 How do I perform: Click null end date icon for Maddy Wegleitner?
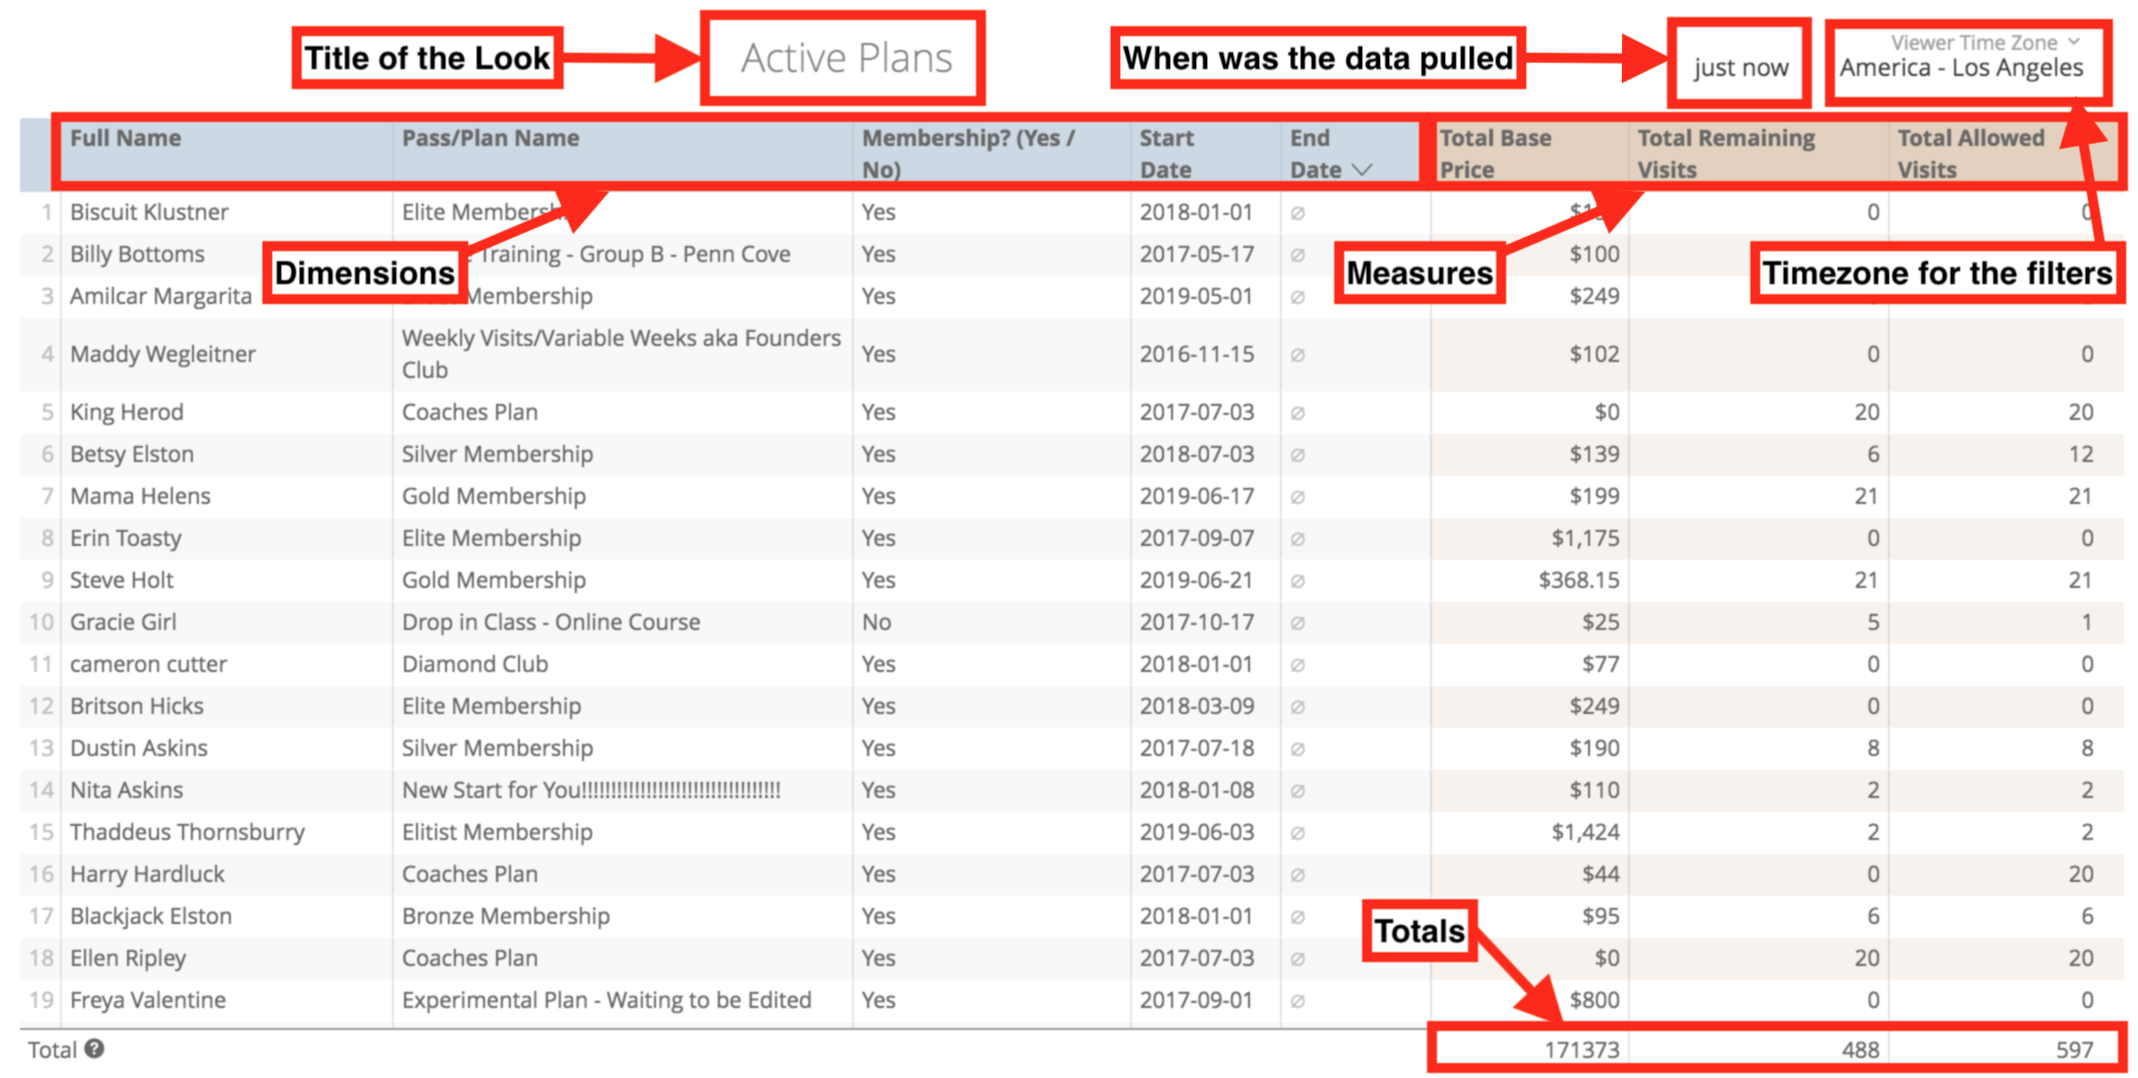tap(1297, 355)
